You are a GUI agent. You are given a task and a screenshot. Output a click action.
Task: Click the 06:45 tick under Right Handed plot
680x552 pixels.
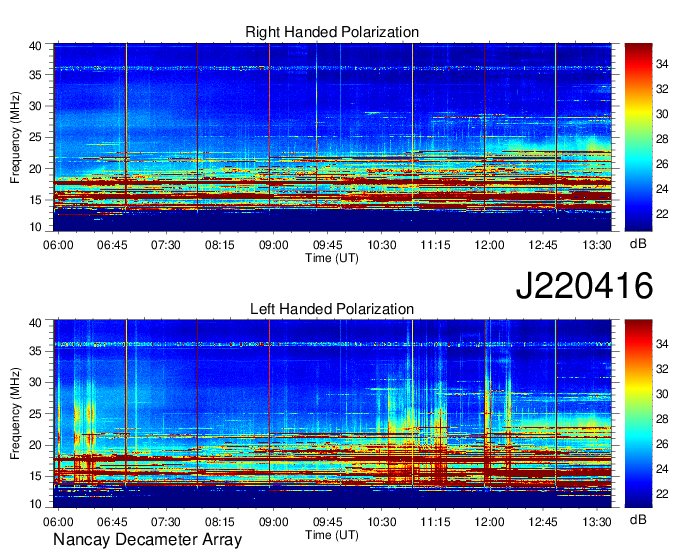click(112, 245)
